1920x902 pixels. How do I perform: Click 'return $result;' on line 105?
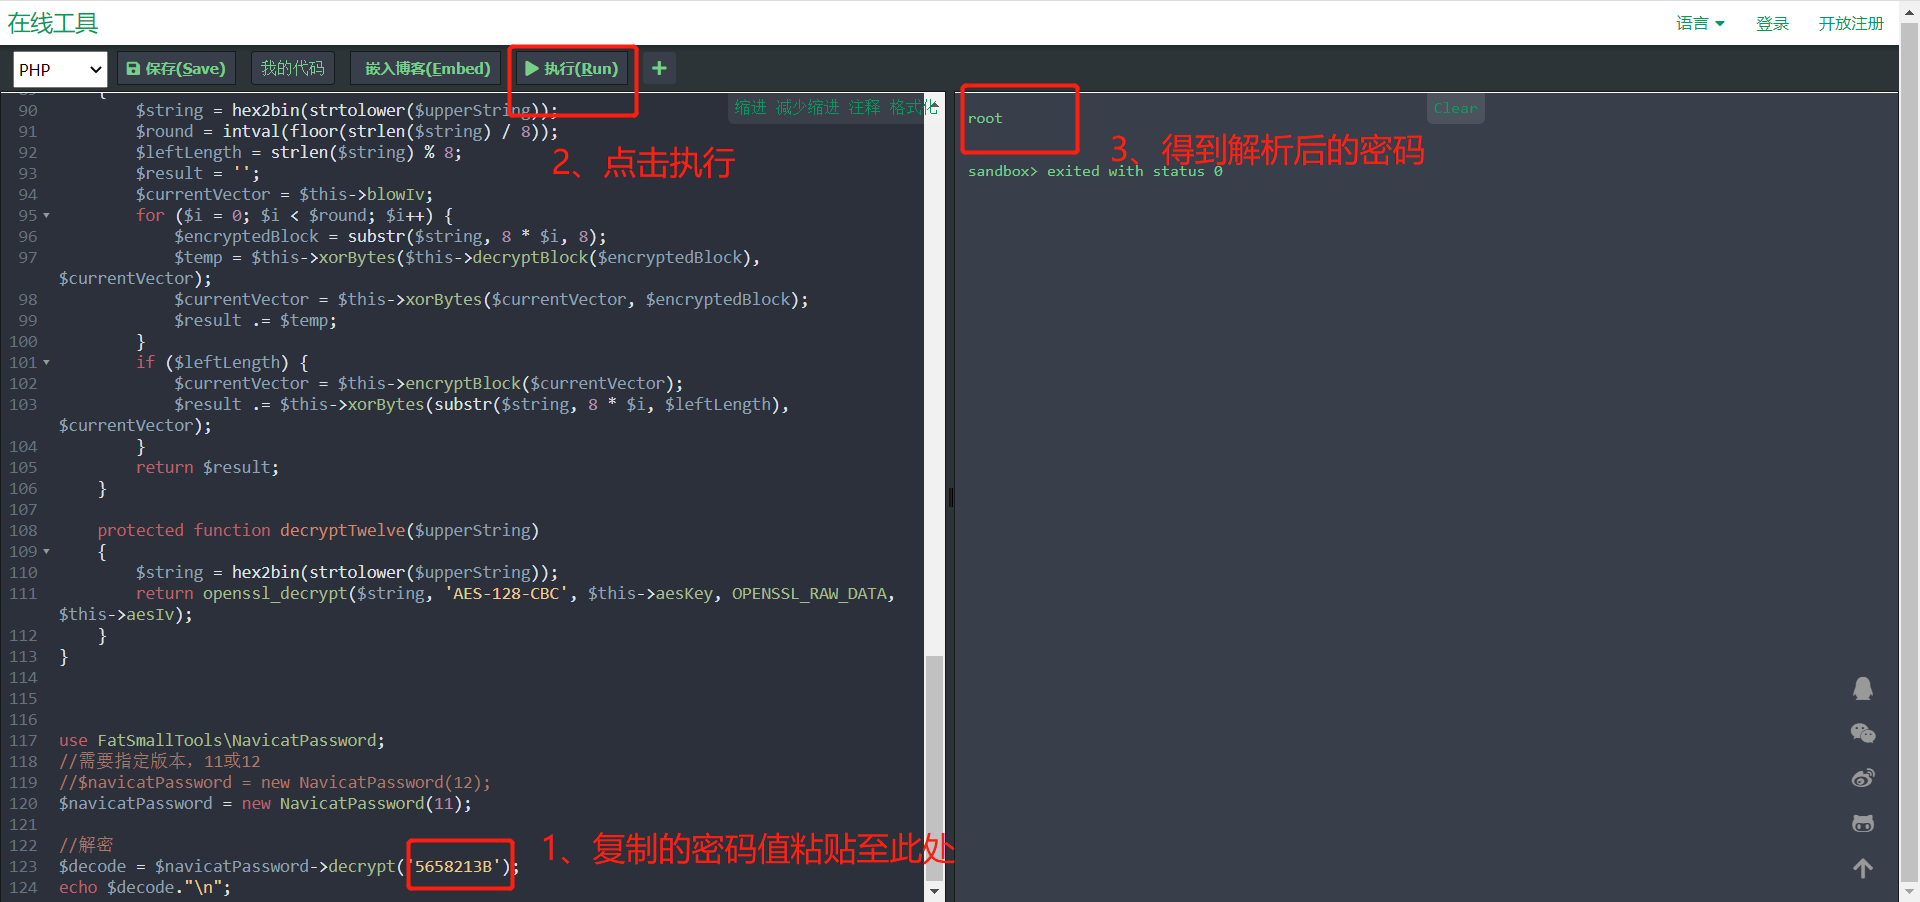(x=207, y=468)
